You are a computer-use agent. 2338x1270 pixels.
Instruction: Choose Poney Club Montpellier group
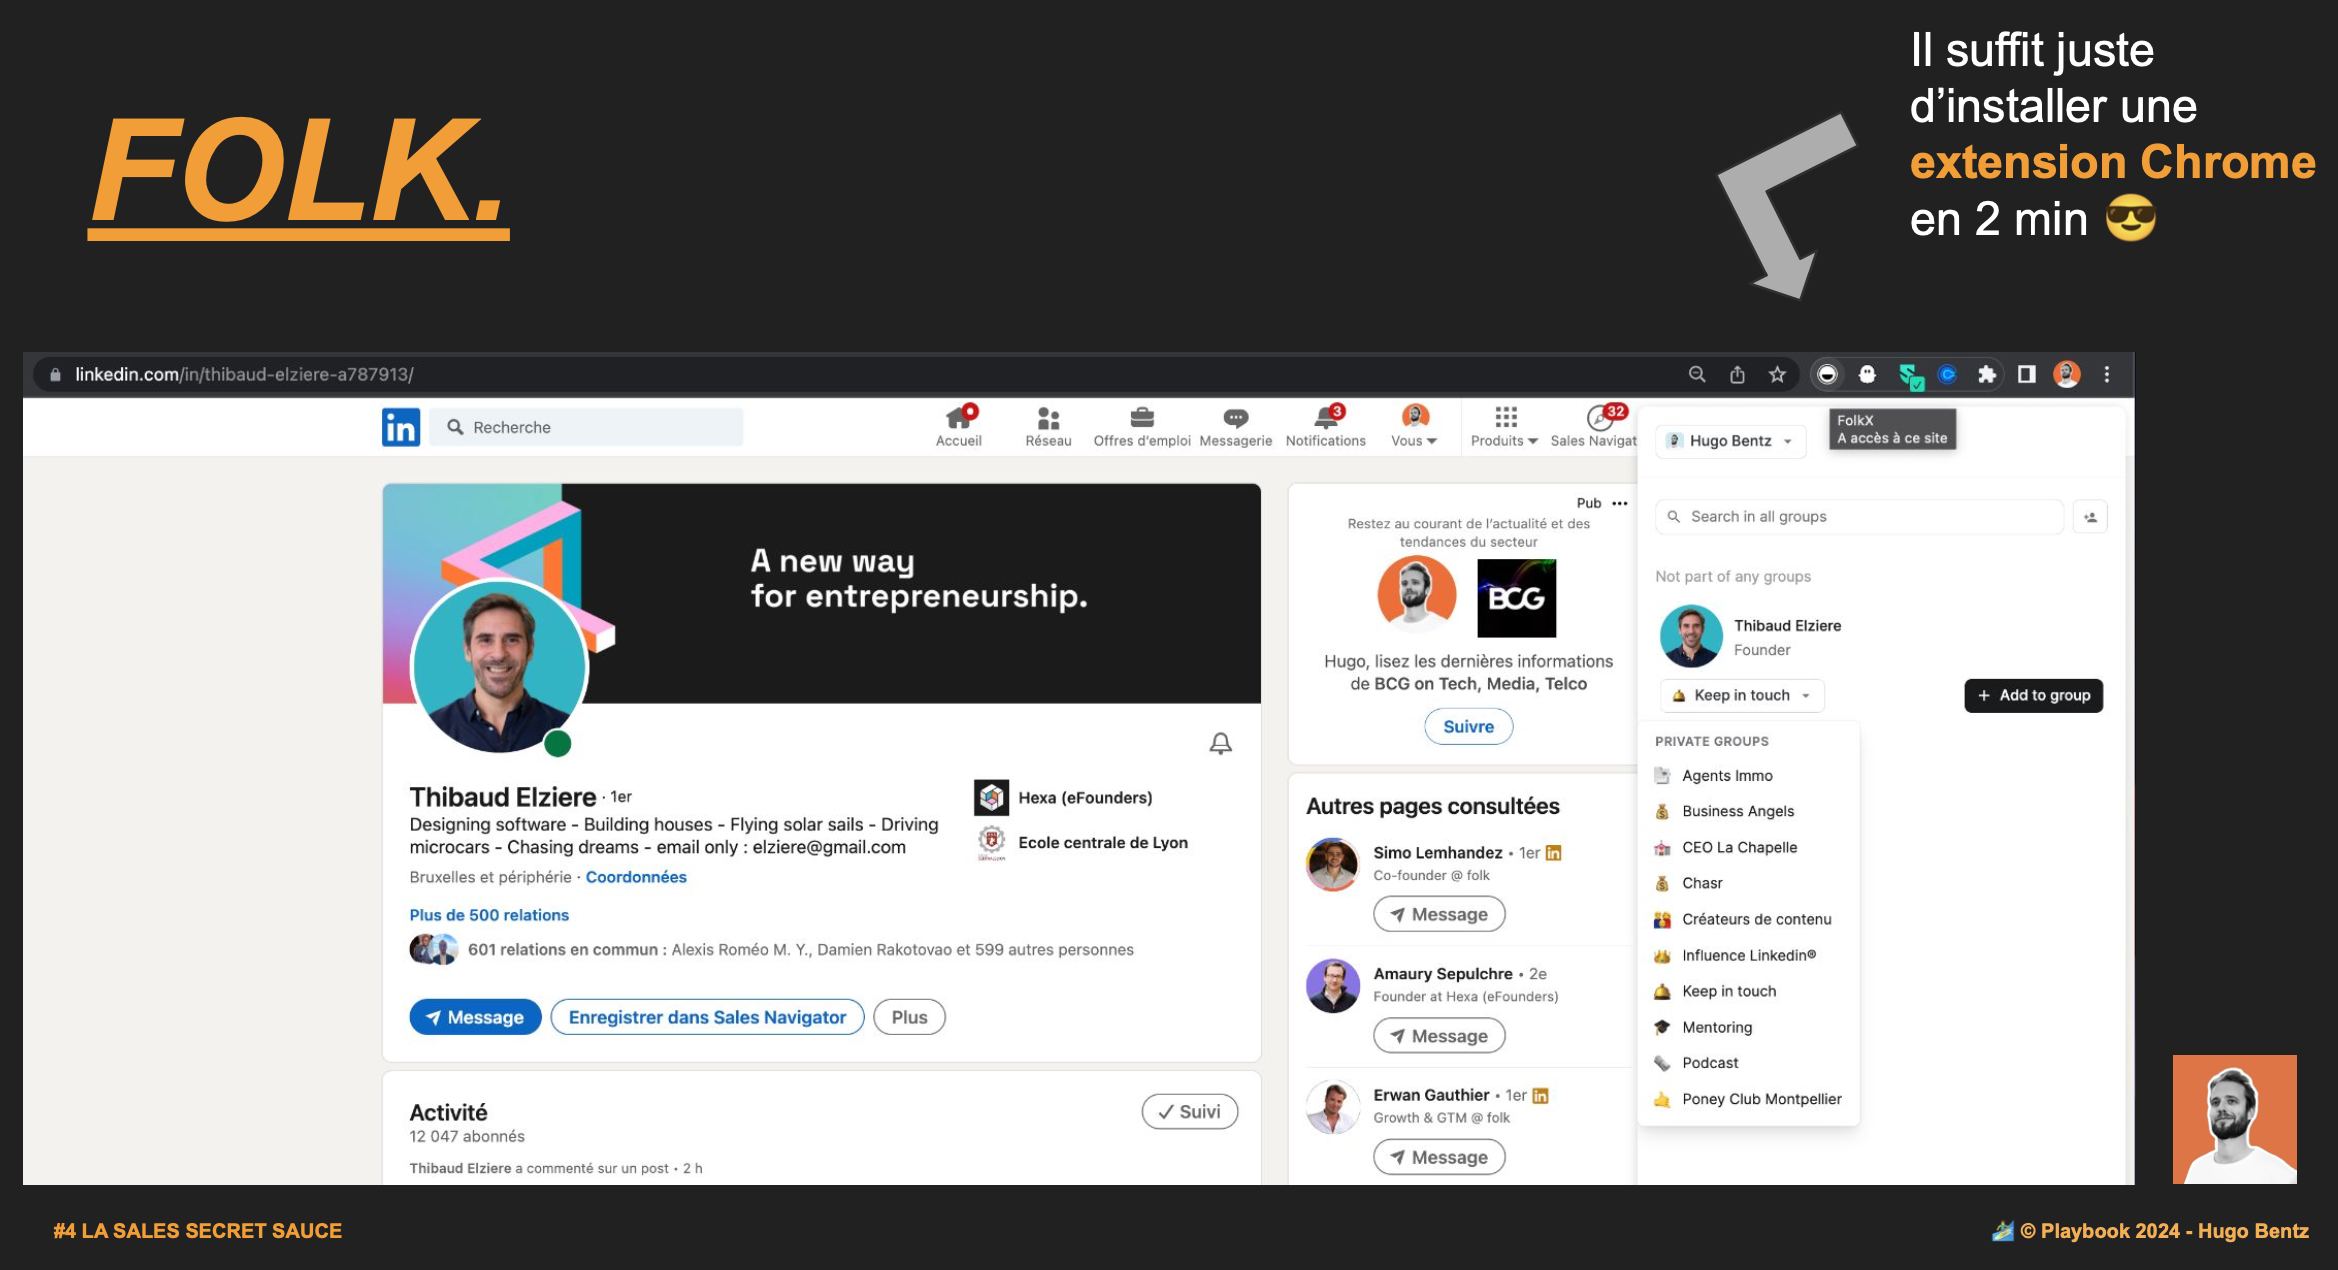tap(1761, 1099)
